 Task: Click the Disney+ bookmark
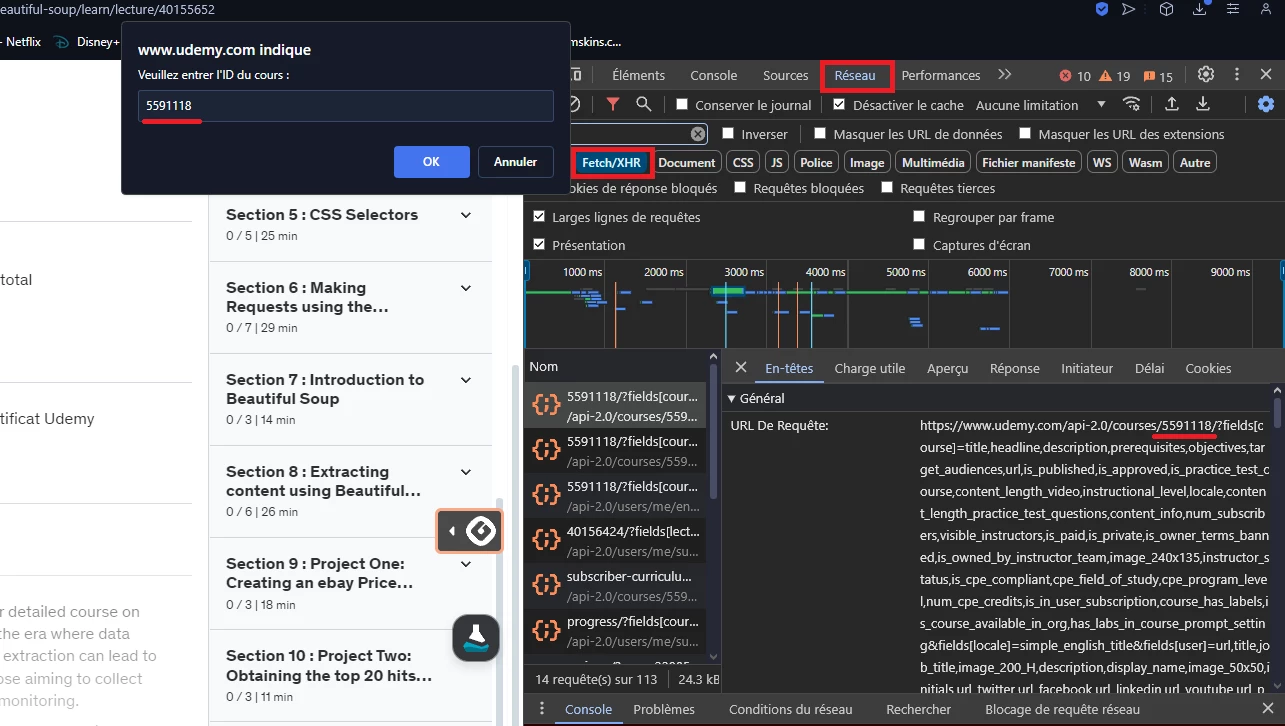(x=86, y=42)
